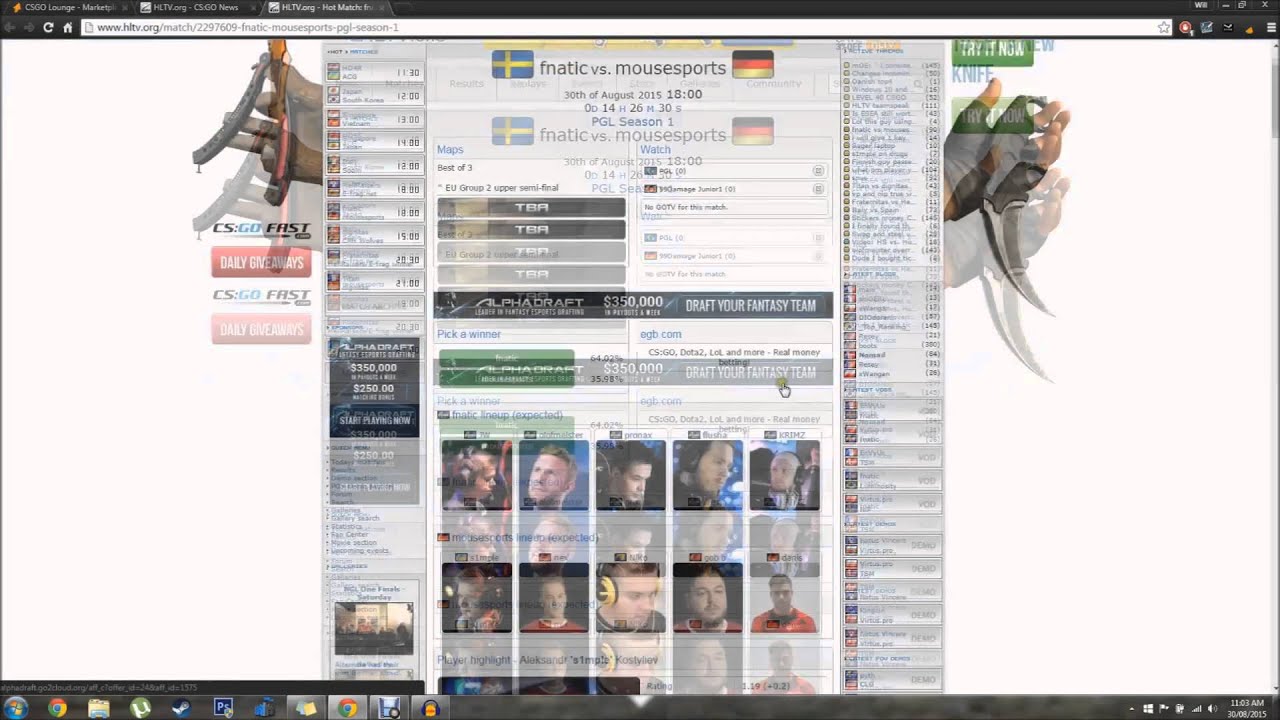Open Photoshop from the taskbar
Viewport: 1280px width, 720px height.
pos(223,708)
